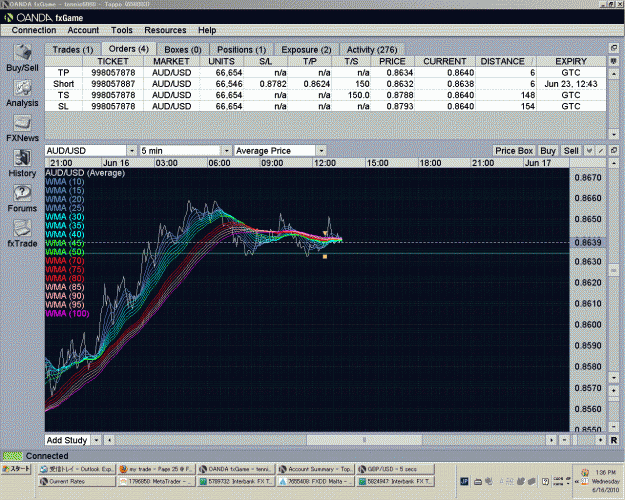
Task: Switch to Outlook Express taskbar window
Action: click(77, 469)
